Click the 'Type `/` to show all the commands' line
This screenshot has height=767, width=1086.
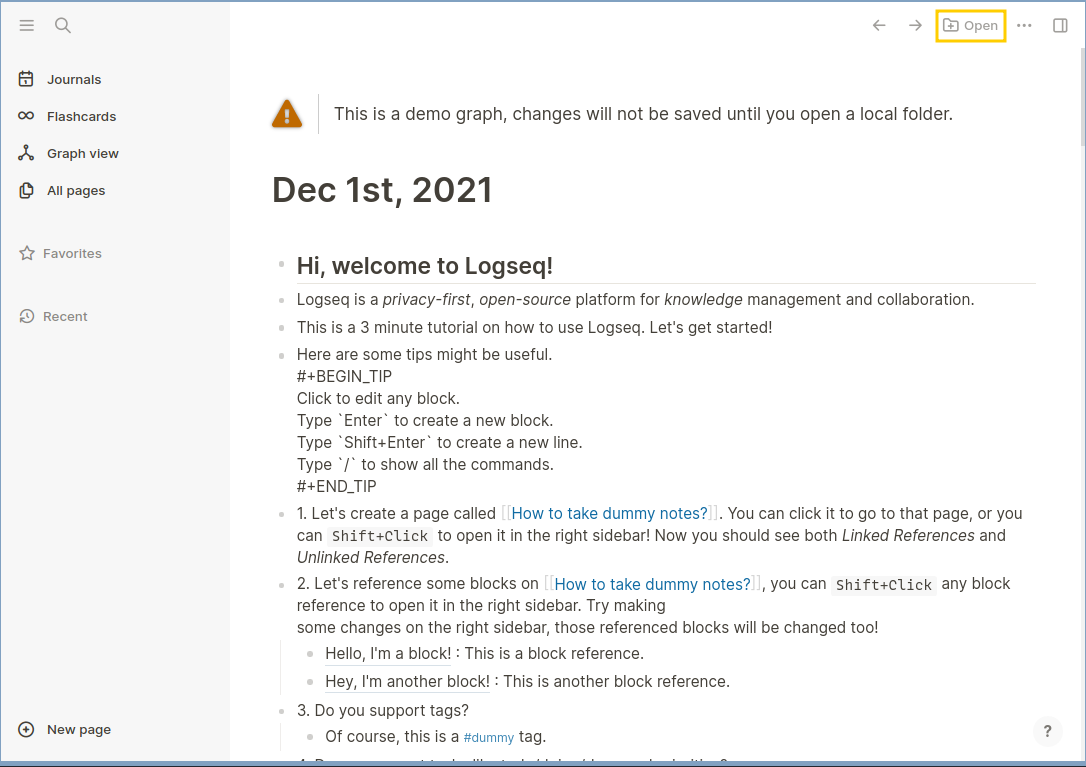[425, 464]
